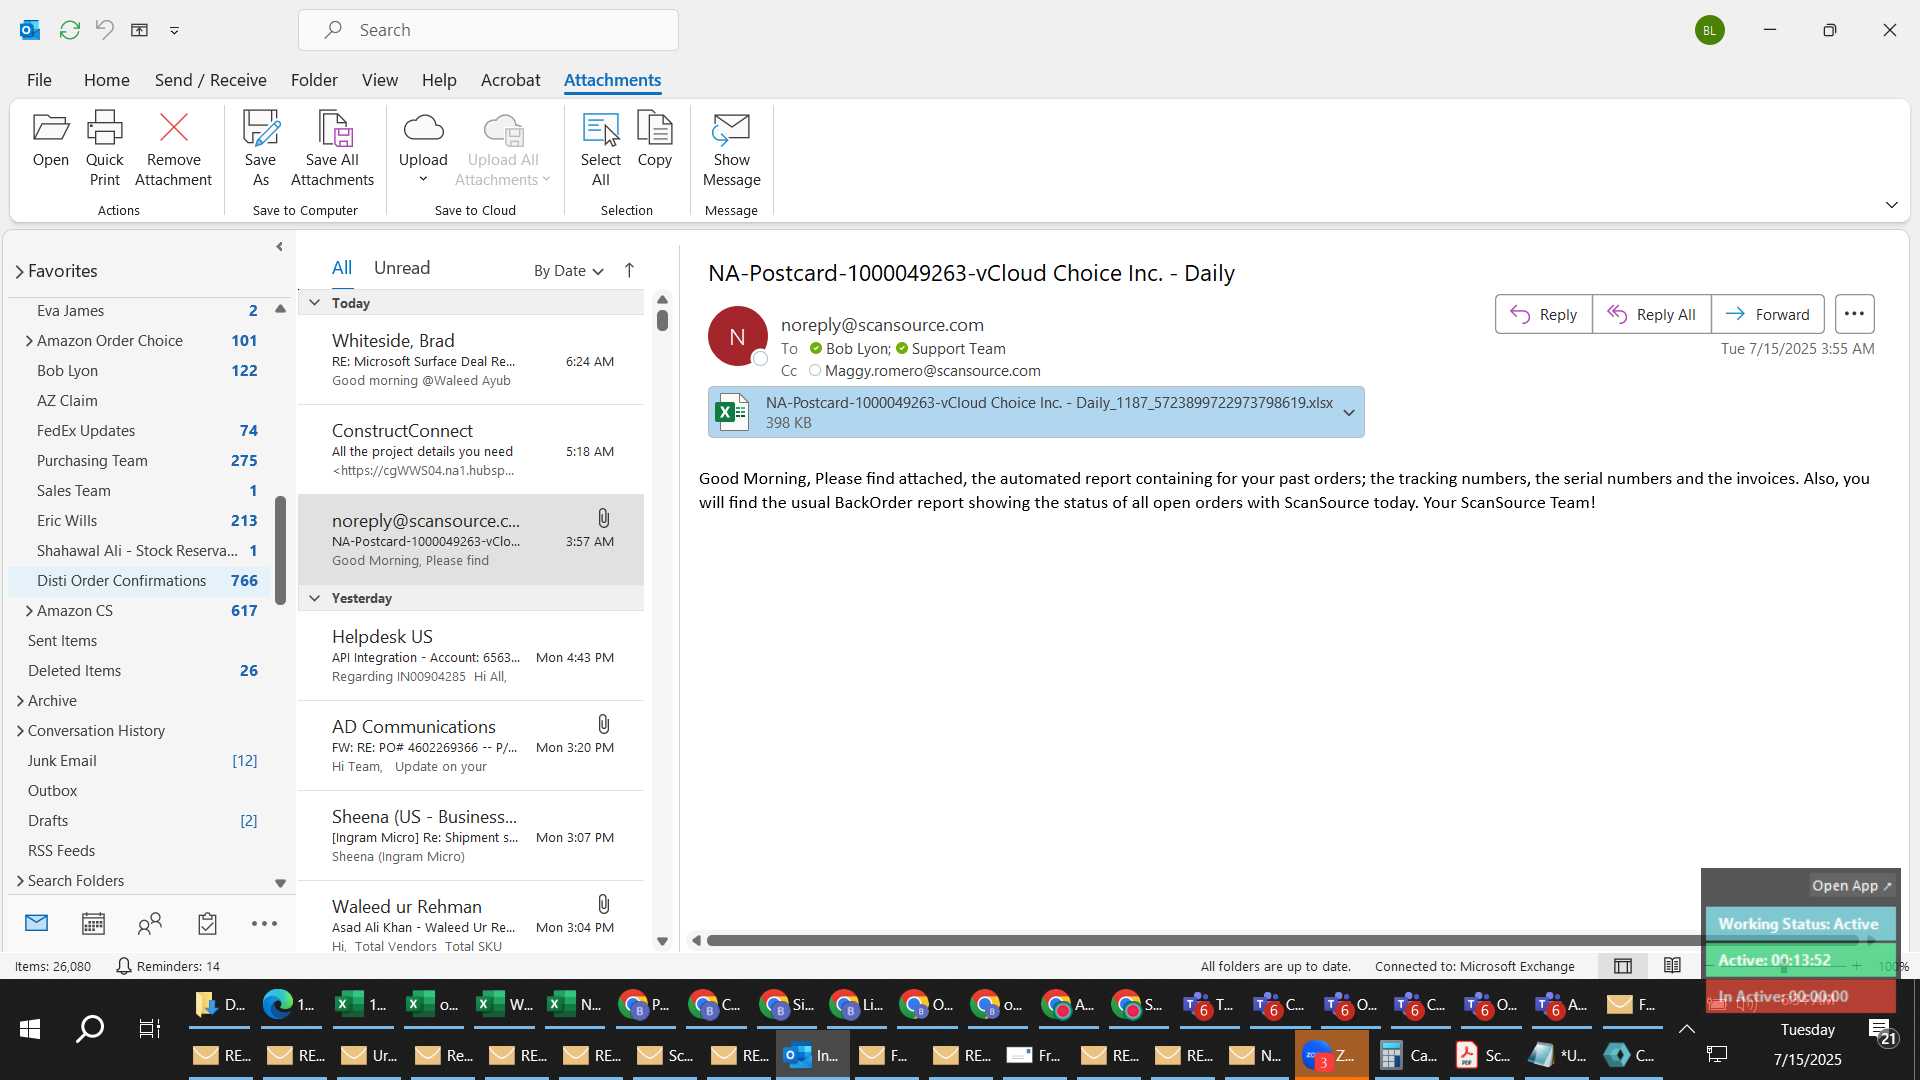
Task: Click Send/Receive All Folders sync icon
Action: point(69,30)
